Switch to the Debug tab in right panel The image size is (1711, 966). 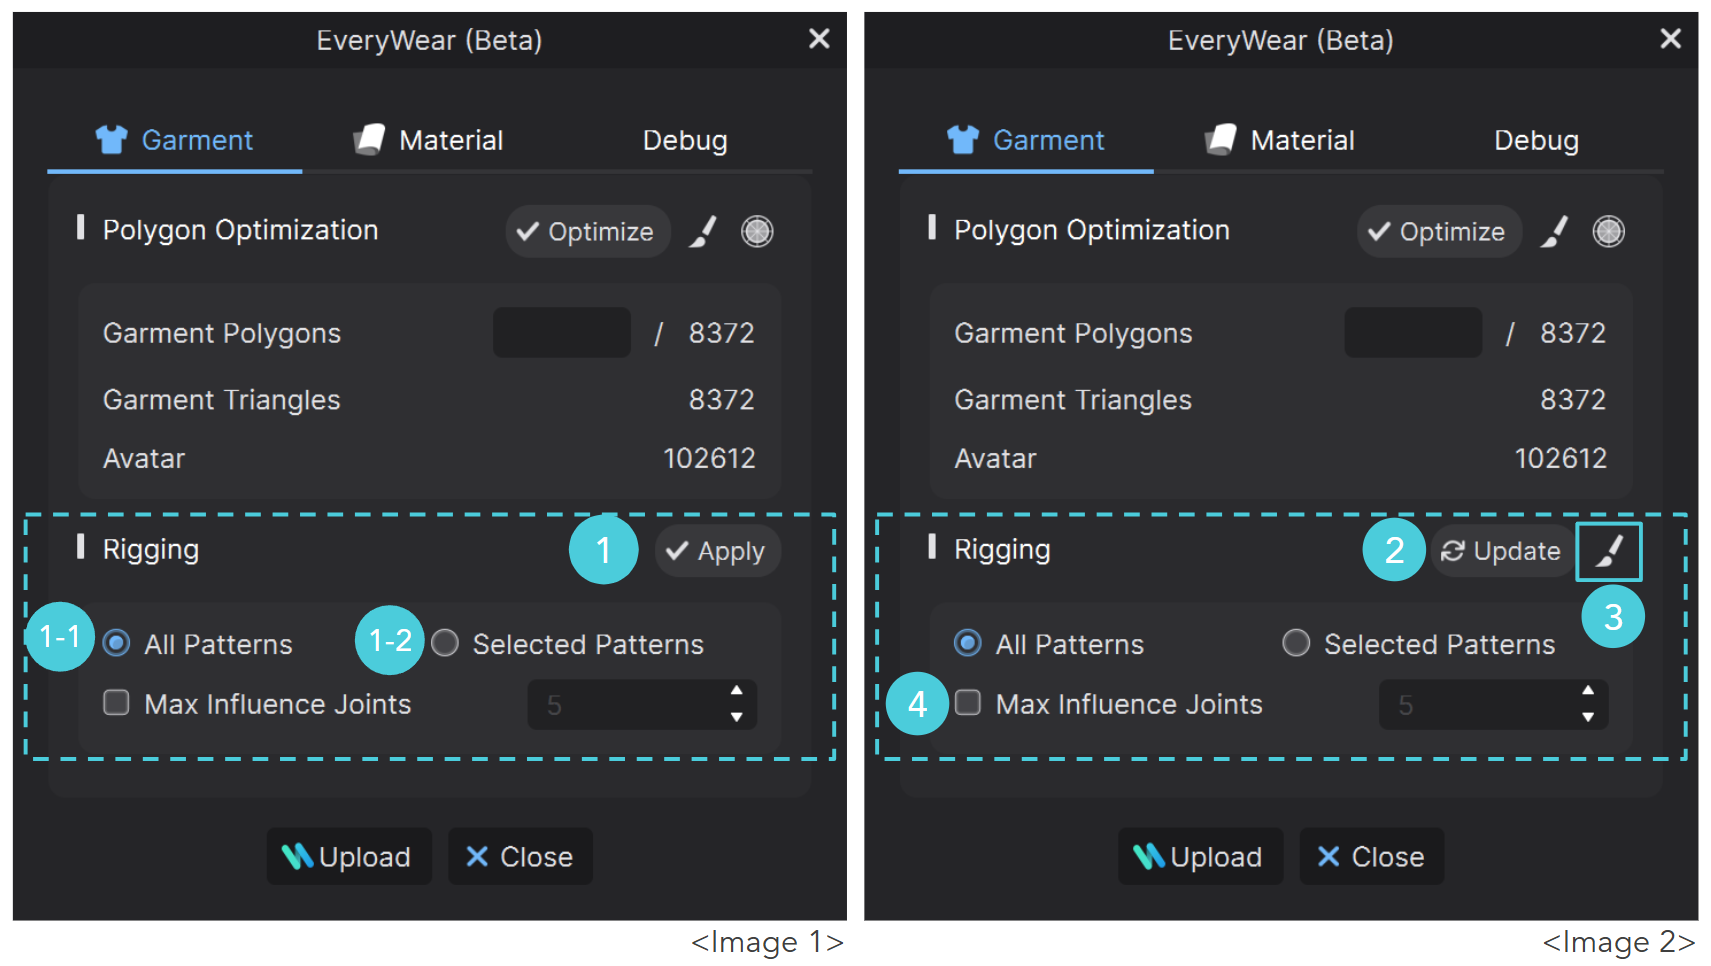point(1536,140)
